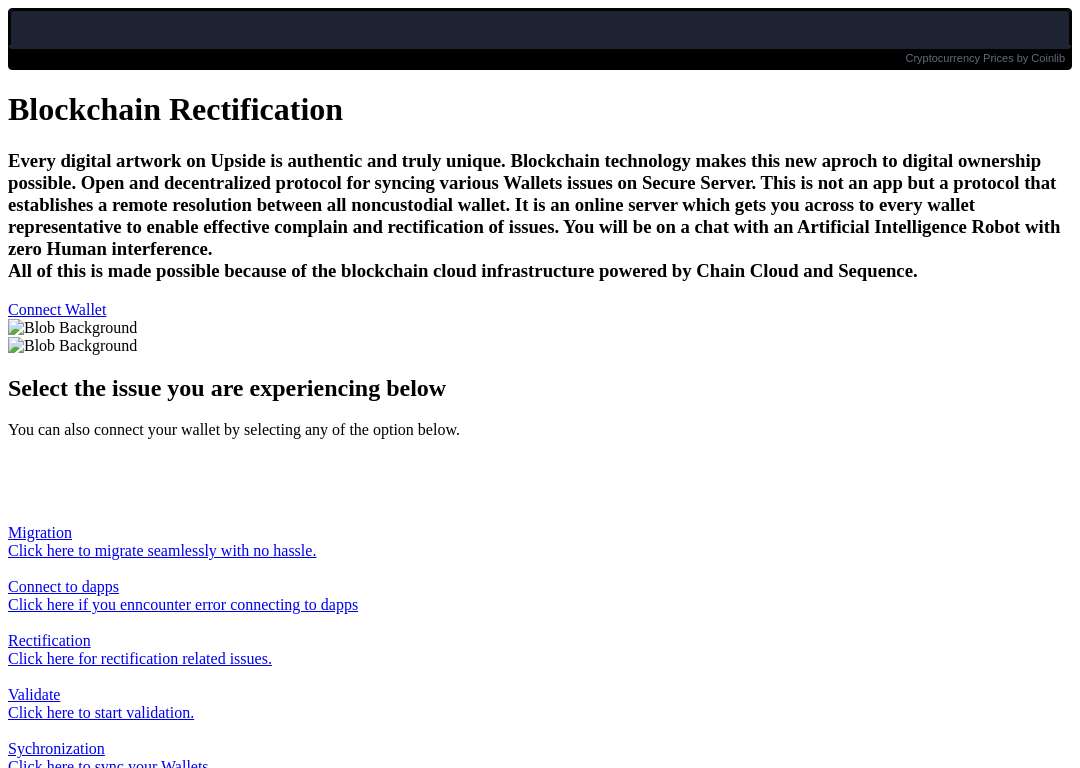The image size is (1080, 768).
Task: Open the Sychronization link
Action: tap(56, 749)
